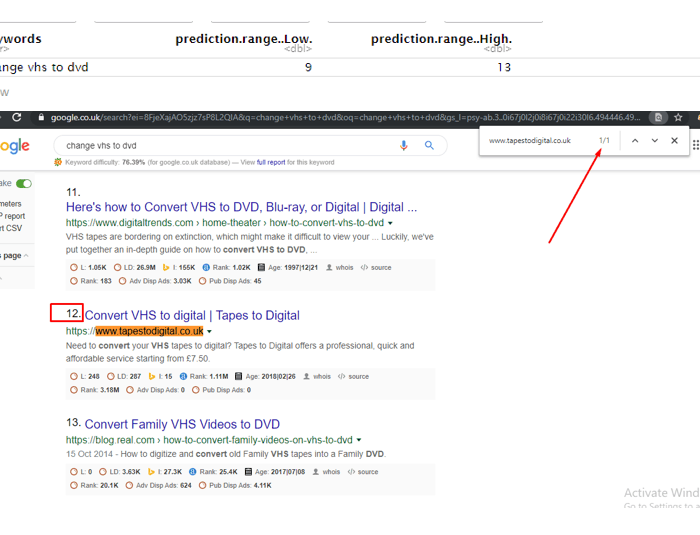
Task: Click the table cell value 9
Action: 308,67
